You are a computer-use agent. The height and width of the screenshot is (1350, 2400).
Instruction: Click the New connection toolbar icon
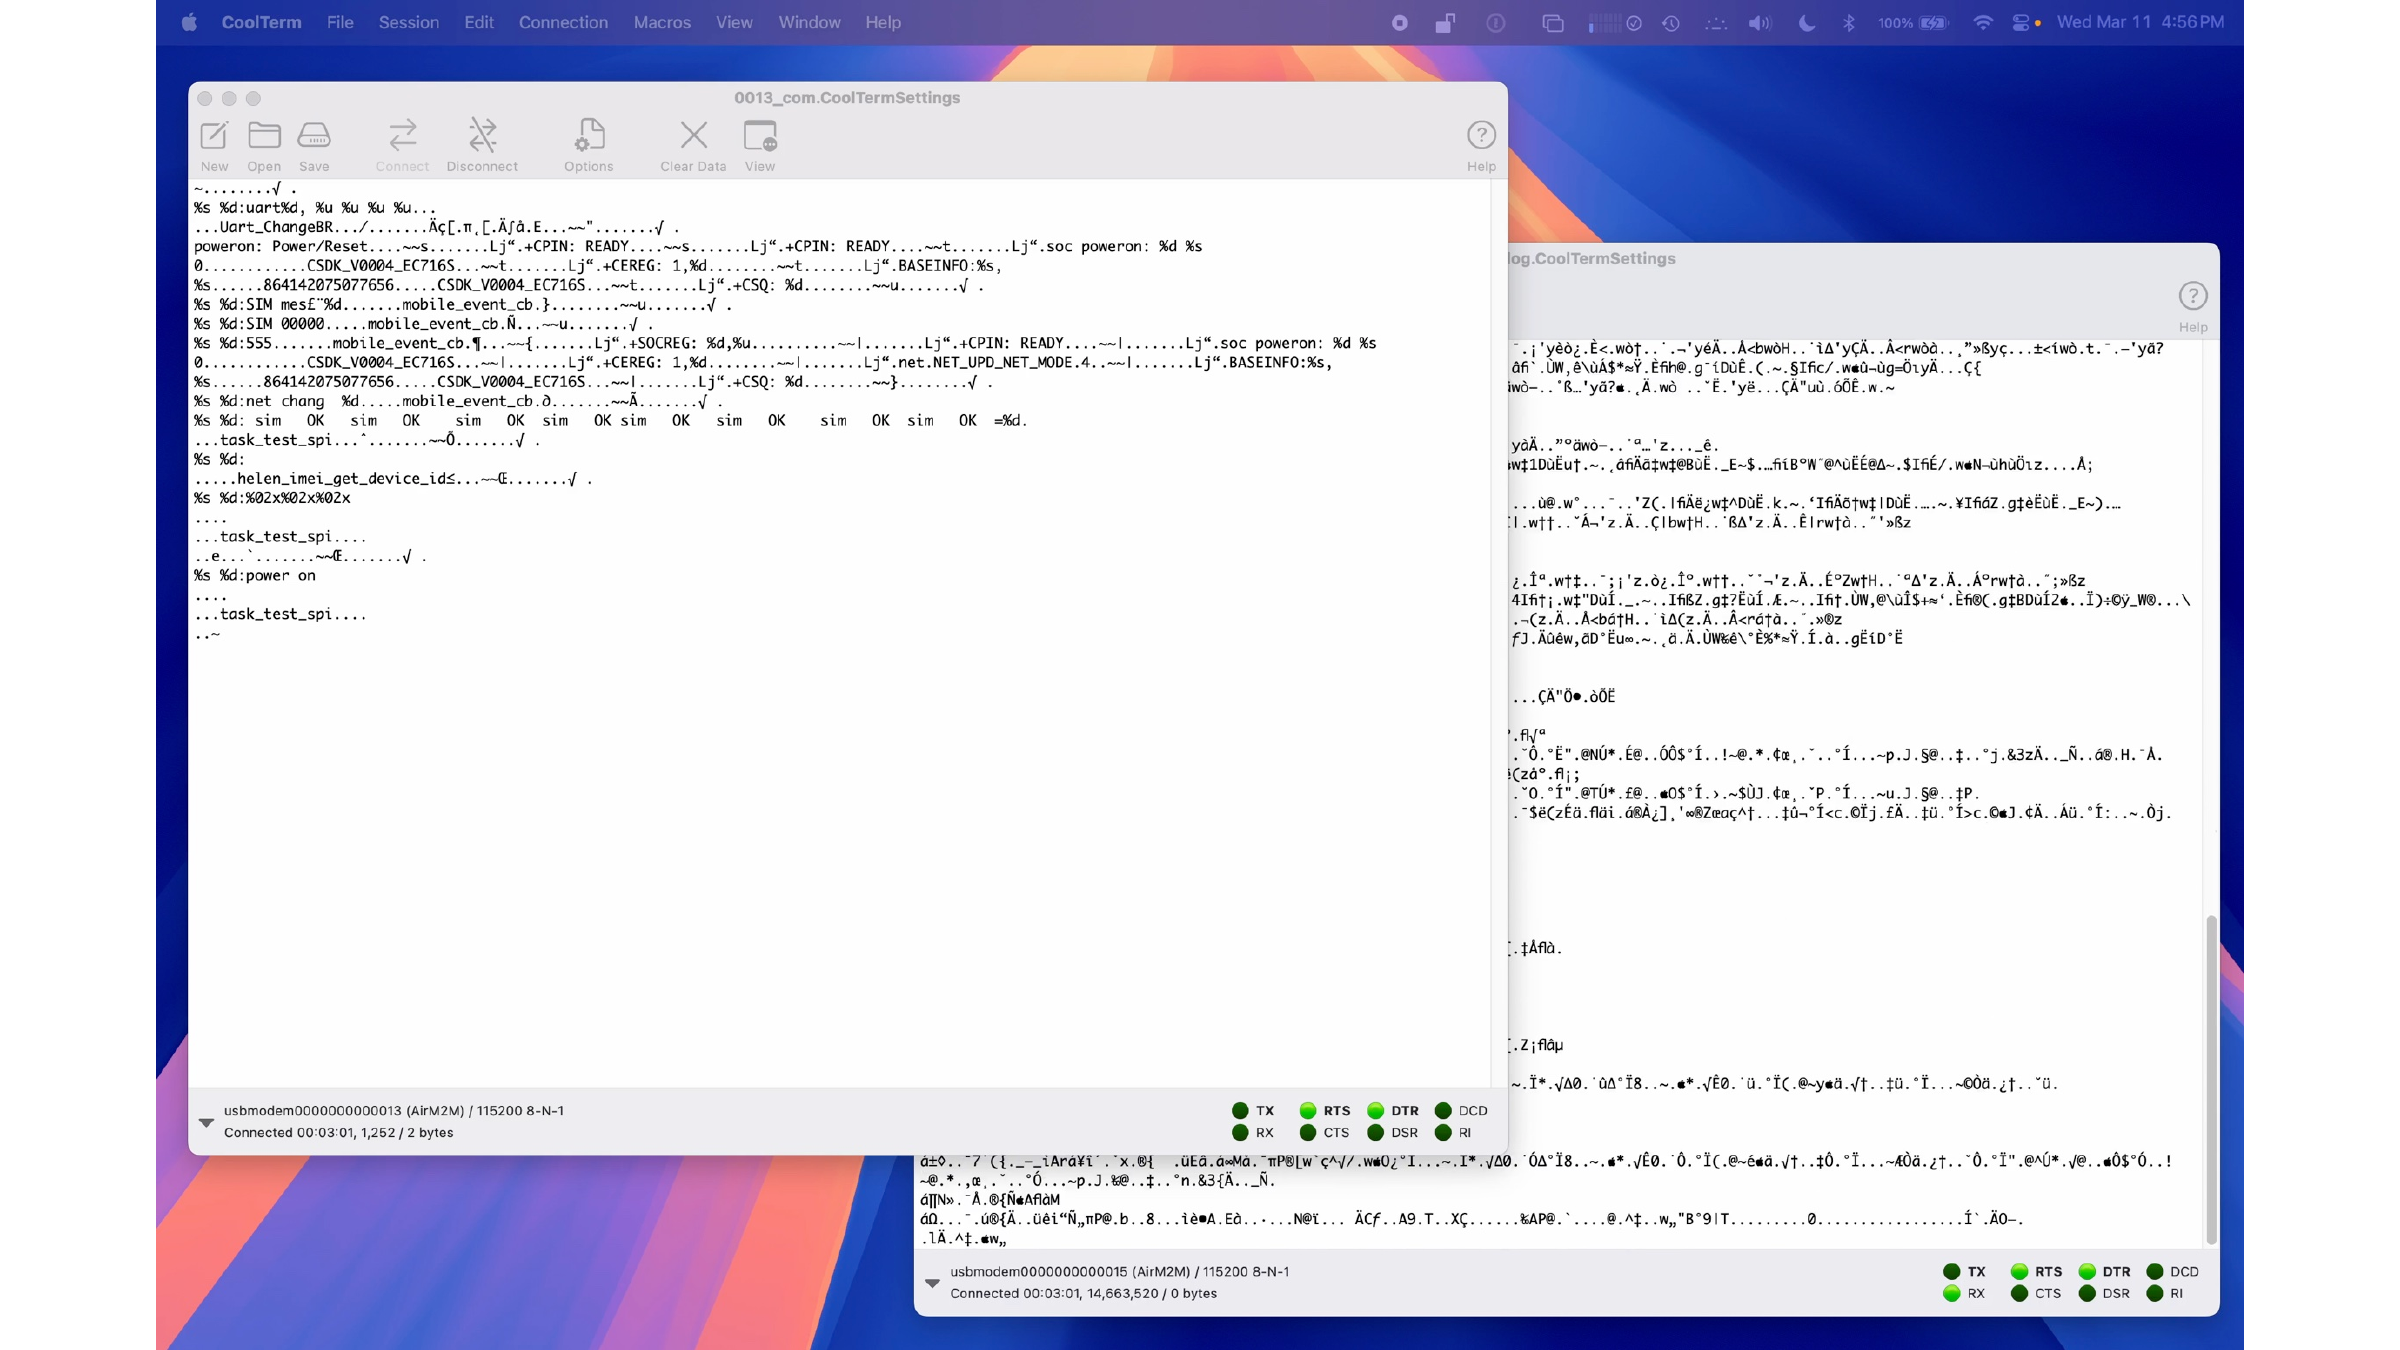click(x=214, y=145)
